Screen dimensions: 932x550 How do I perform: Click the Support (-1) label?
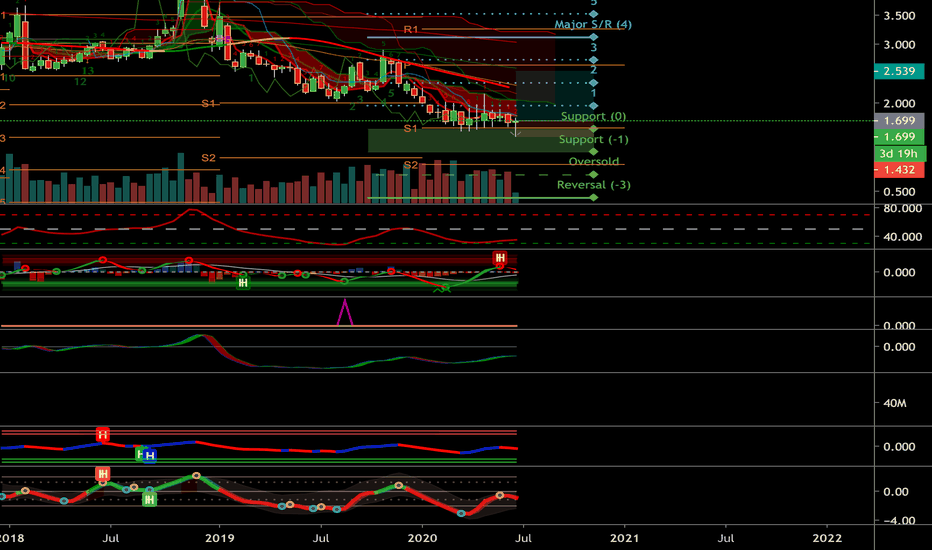(593, 139)
